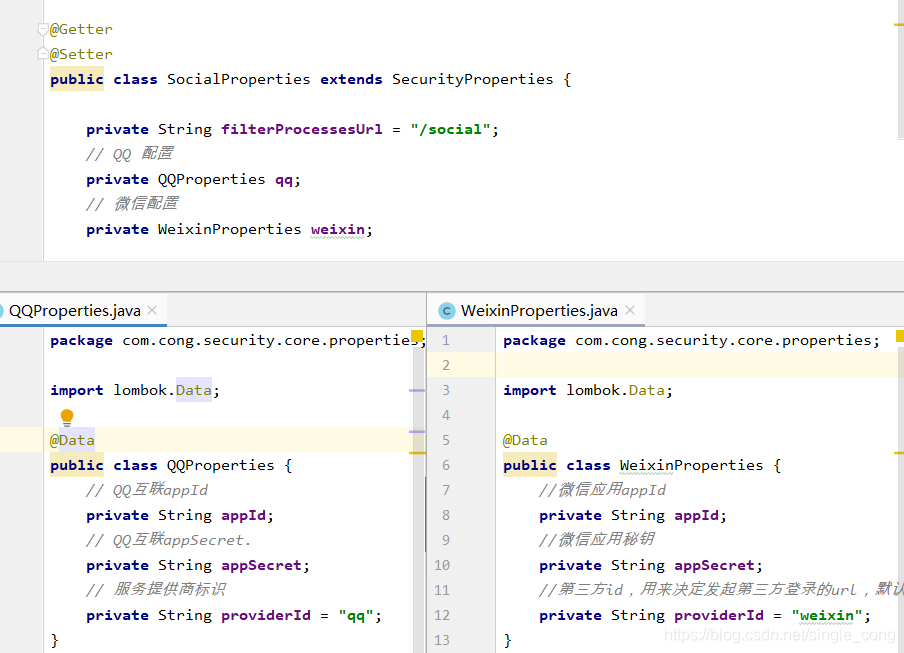Collapse fold marker beside @Getter annotation
Screen dimensions: 904x653
coord(43,29)
